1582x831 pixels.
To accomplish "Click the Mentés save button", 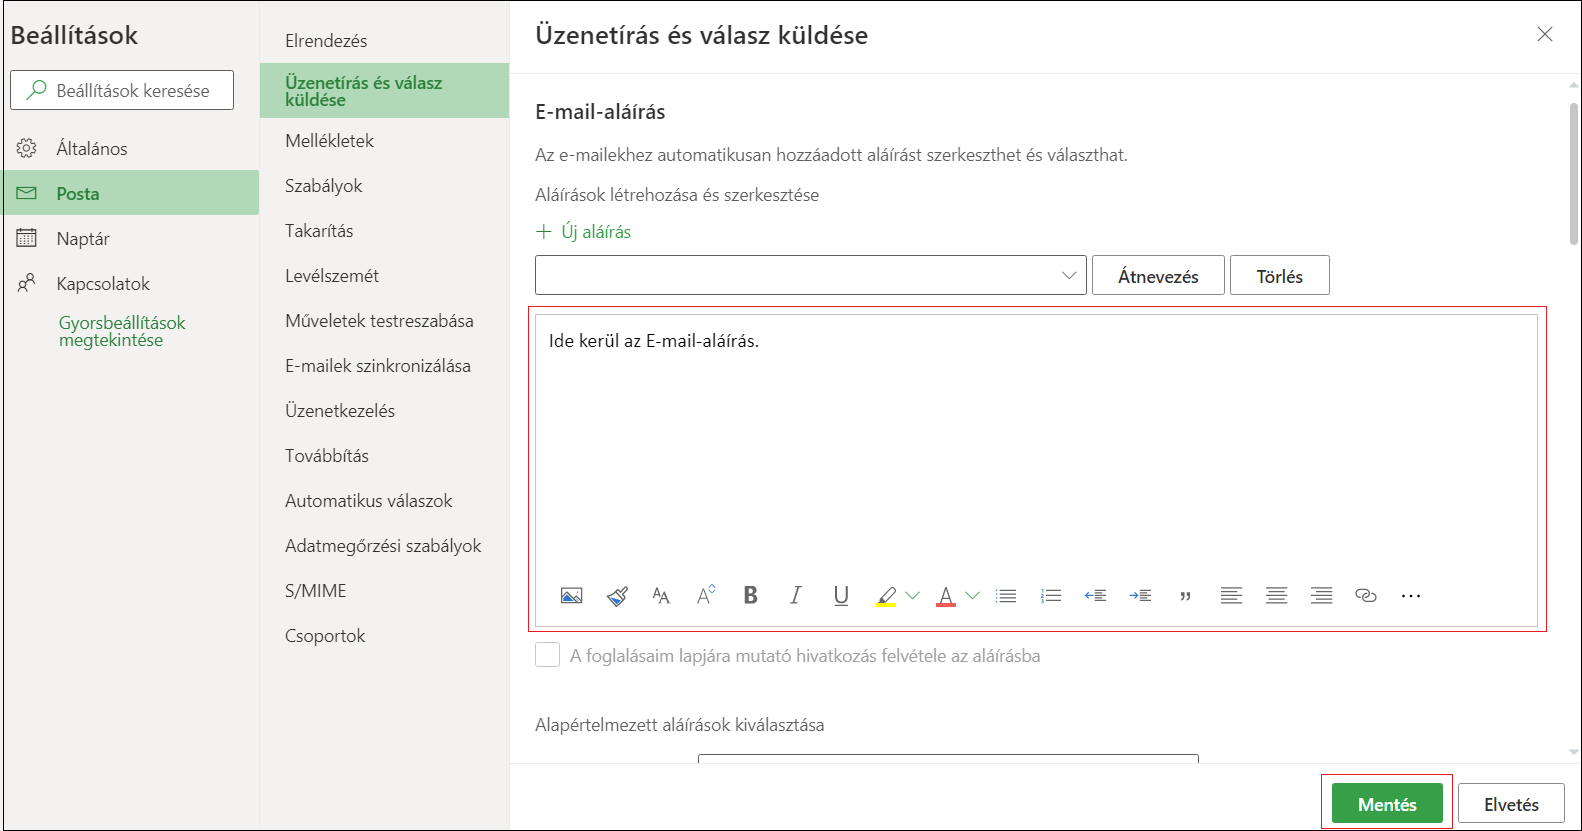I will [x=1387, y=804].
